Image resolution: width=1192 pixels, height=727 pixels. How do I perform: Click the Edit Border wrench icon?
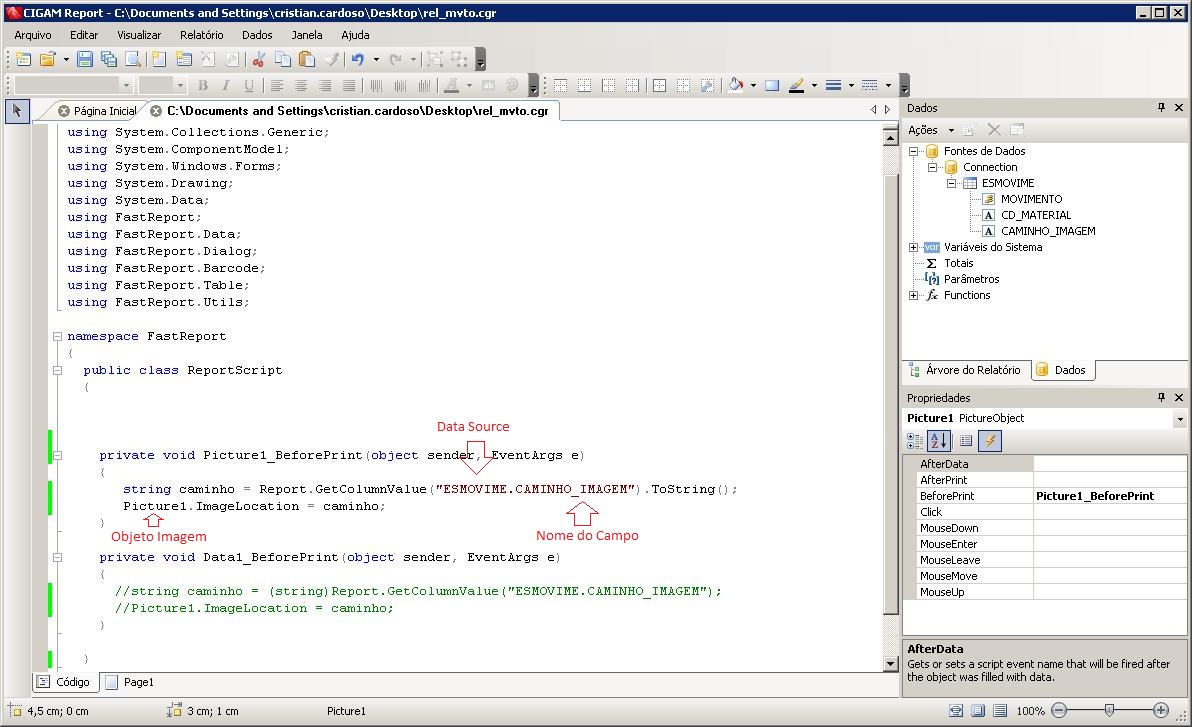click(707, 85)
